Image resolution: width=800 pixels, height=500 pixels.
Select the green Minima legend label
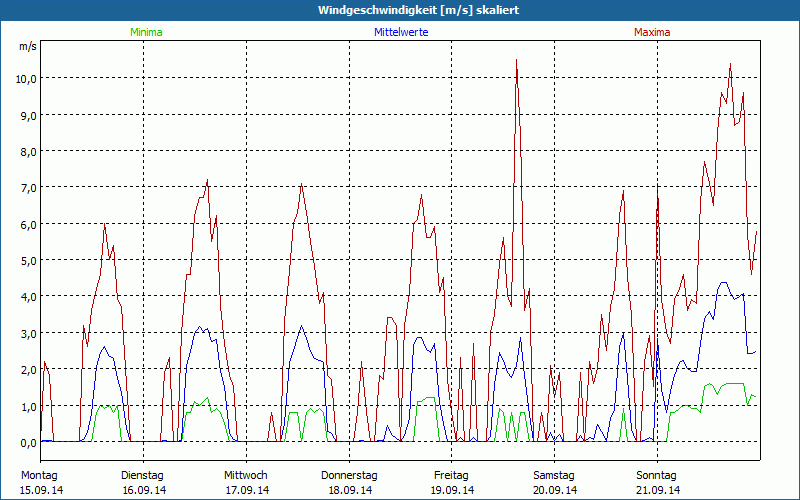145,32
